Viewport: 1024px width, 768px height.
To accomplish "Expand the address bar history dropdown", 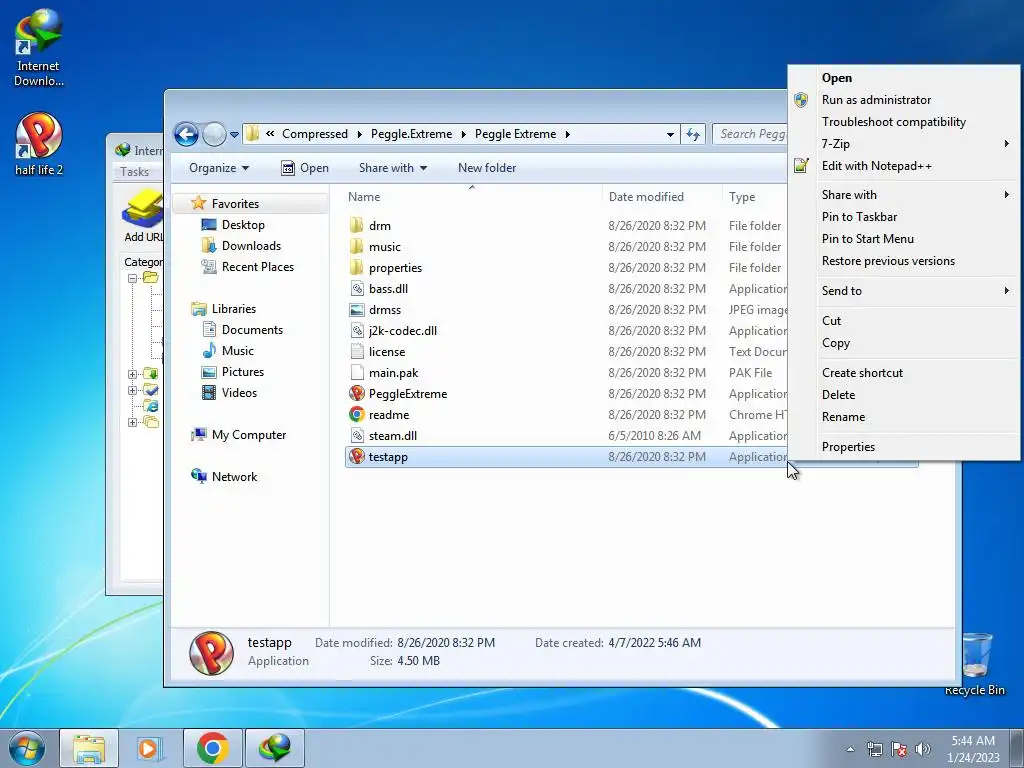I will [670, 135].
